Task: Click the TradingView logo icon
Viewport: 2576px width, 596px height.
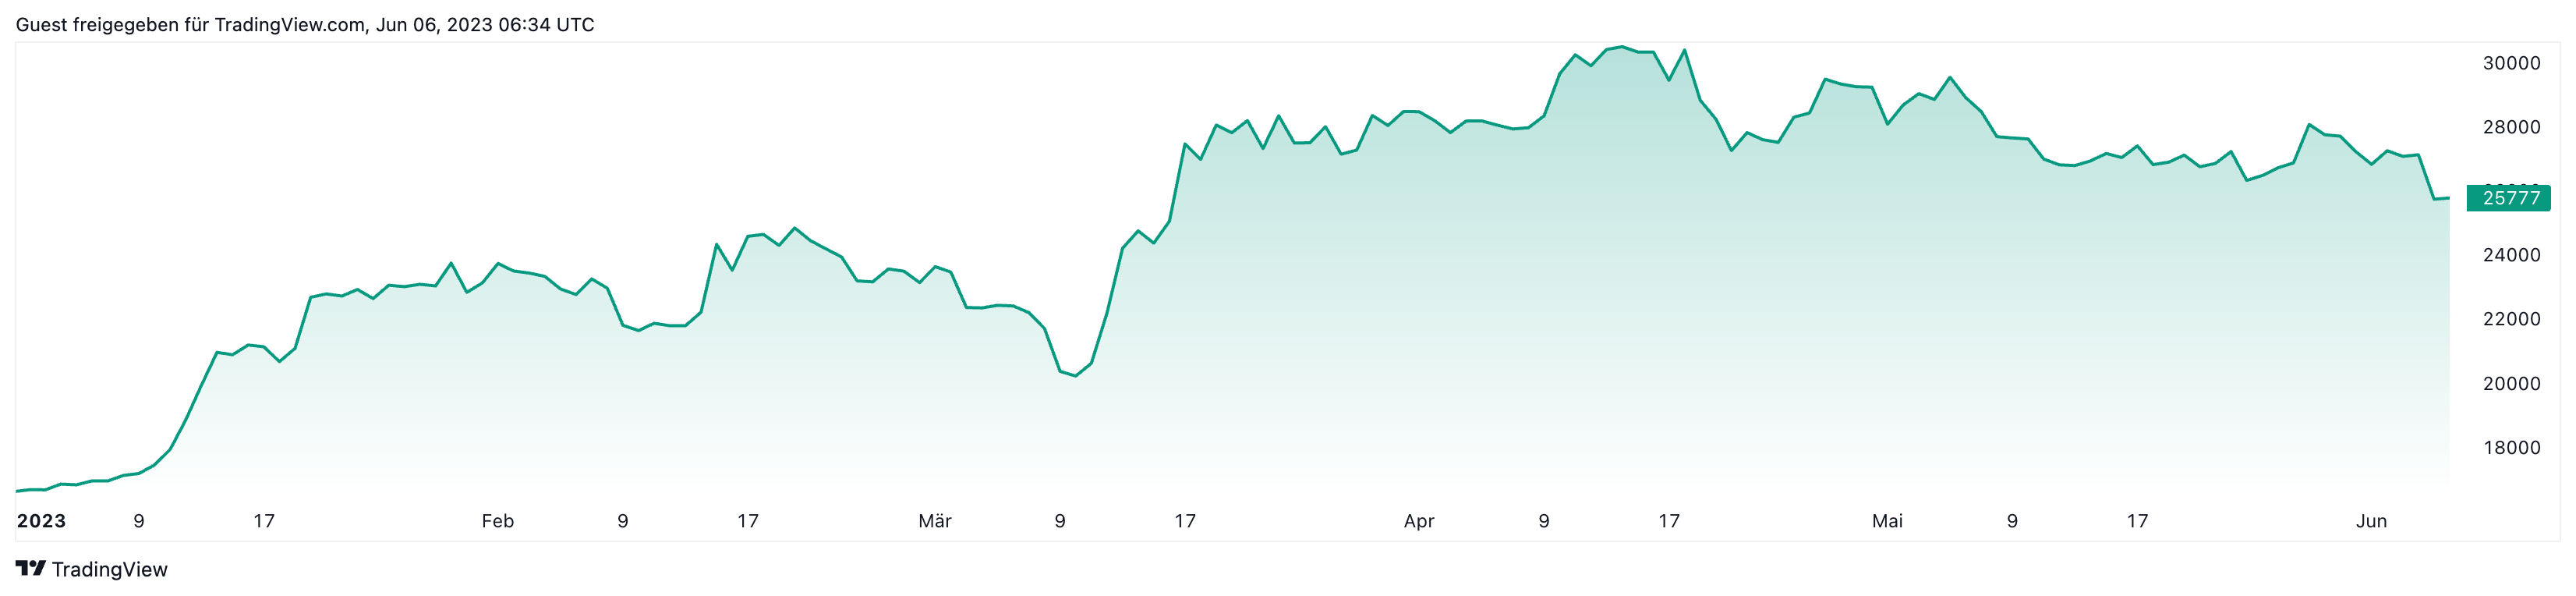Action: click(31, 568)
